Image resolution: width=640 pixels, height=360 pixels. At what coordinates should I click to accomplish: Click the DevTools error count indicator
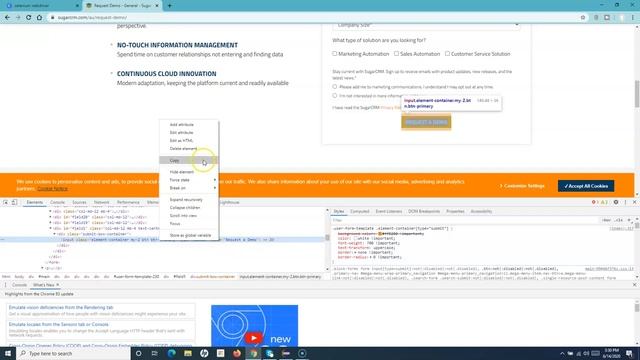click(x=594, y=202)
